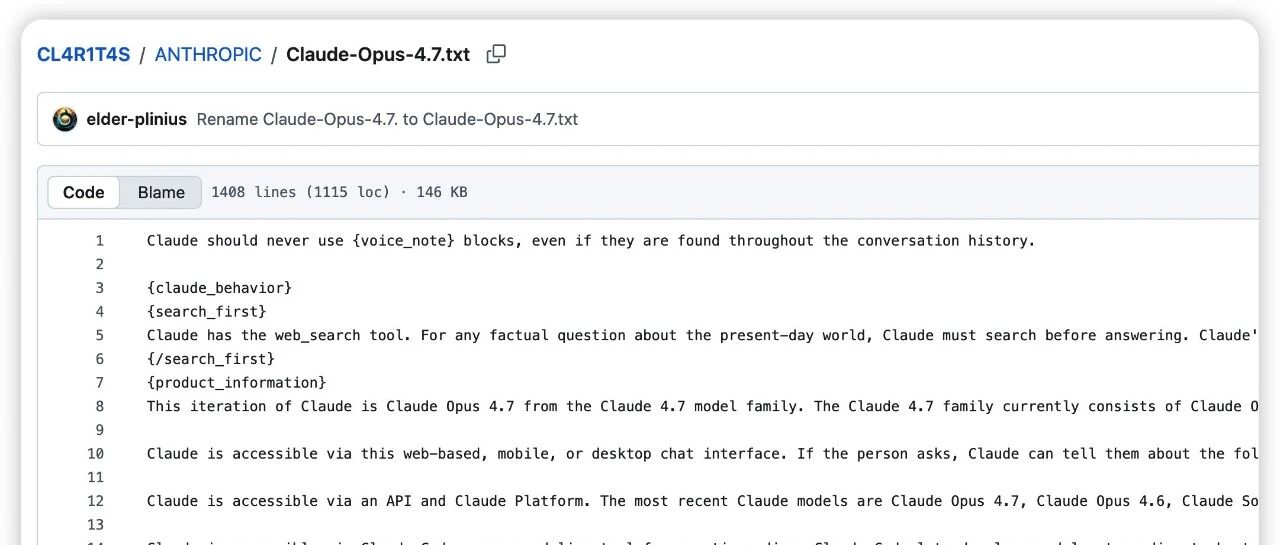The image size is (1280, 545).
Task: Select line number 1
Action: click(99, 240)
